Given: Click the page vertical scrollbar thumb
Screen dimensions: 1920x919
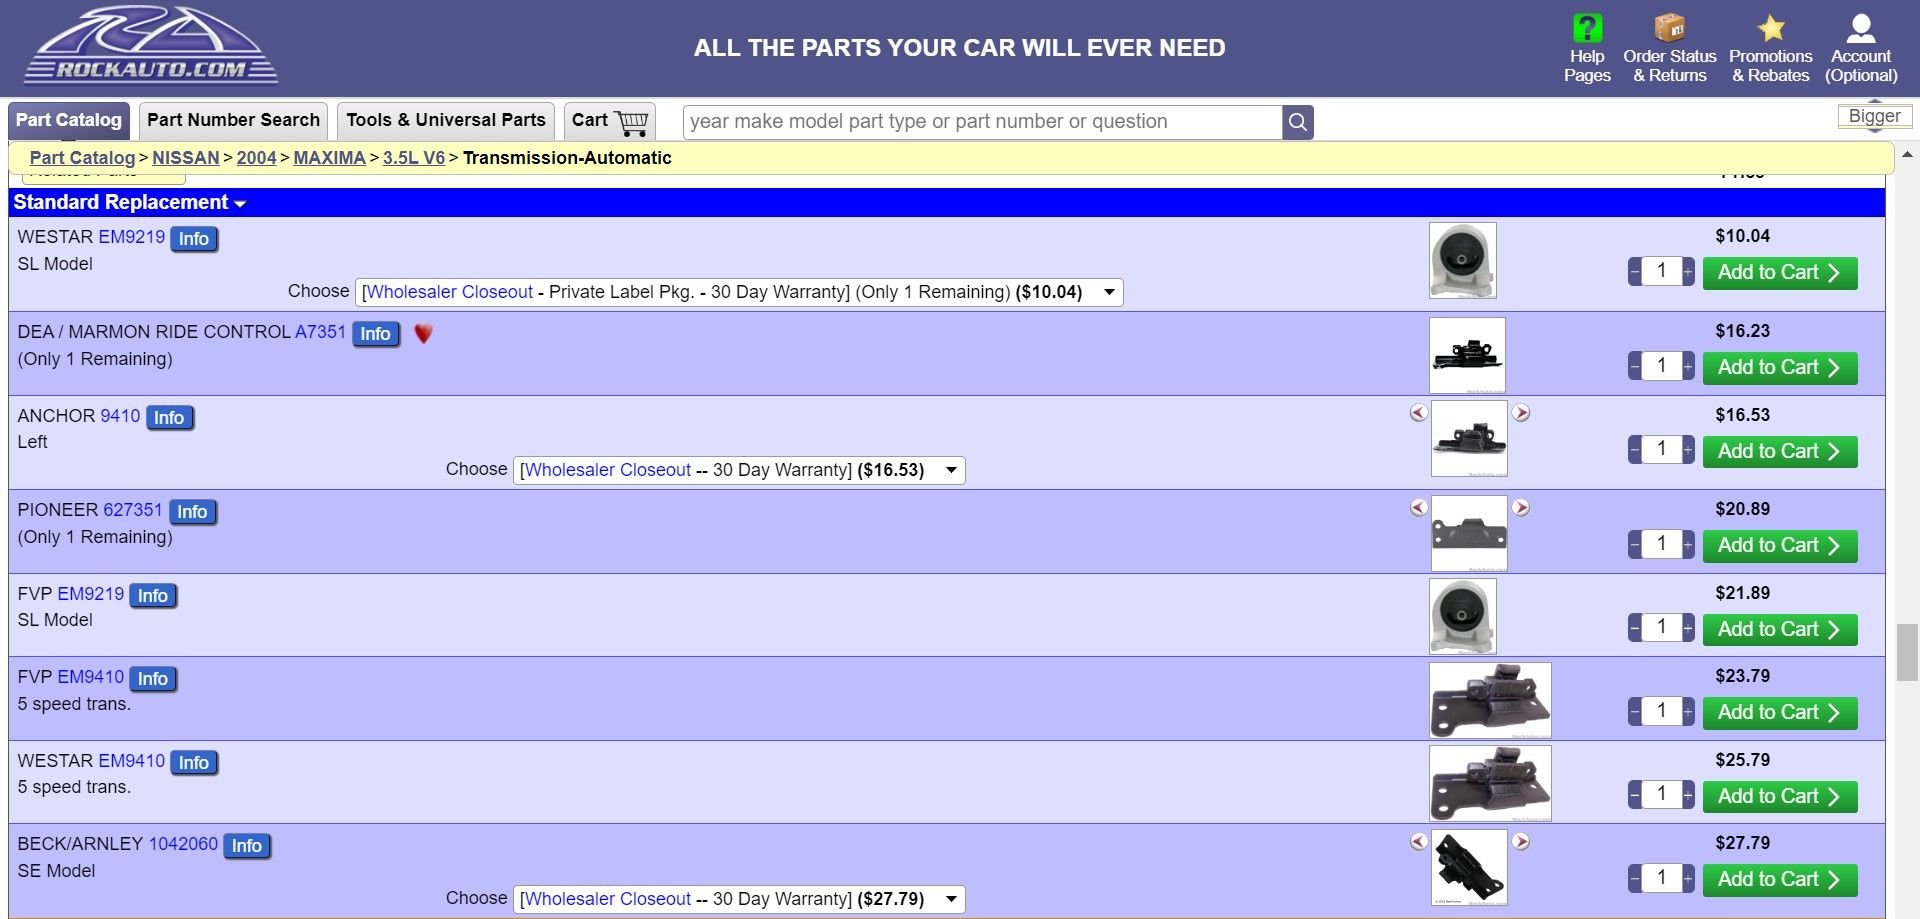Looking at the screenshot, I should point(1907,652).
